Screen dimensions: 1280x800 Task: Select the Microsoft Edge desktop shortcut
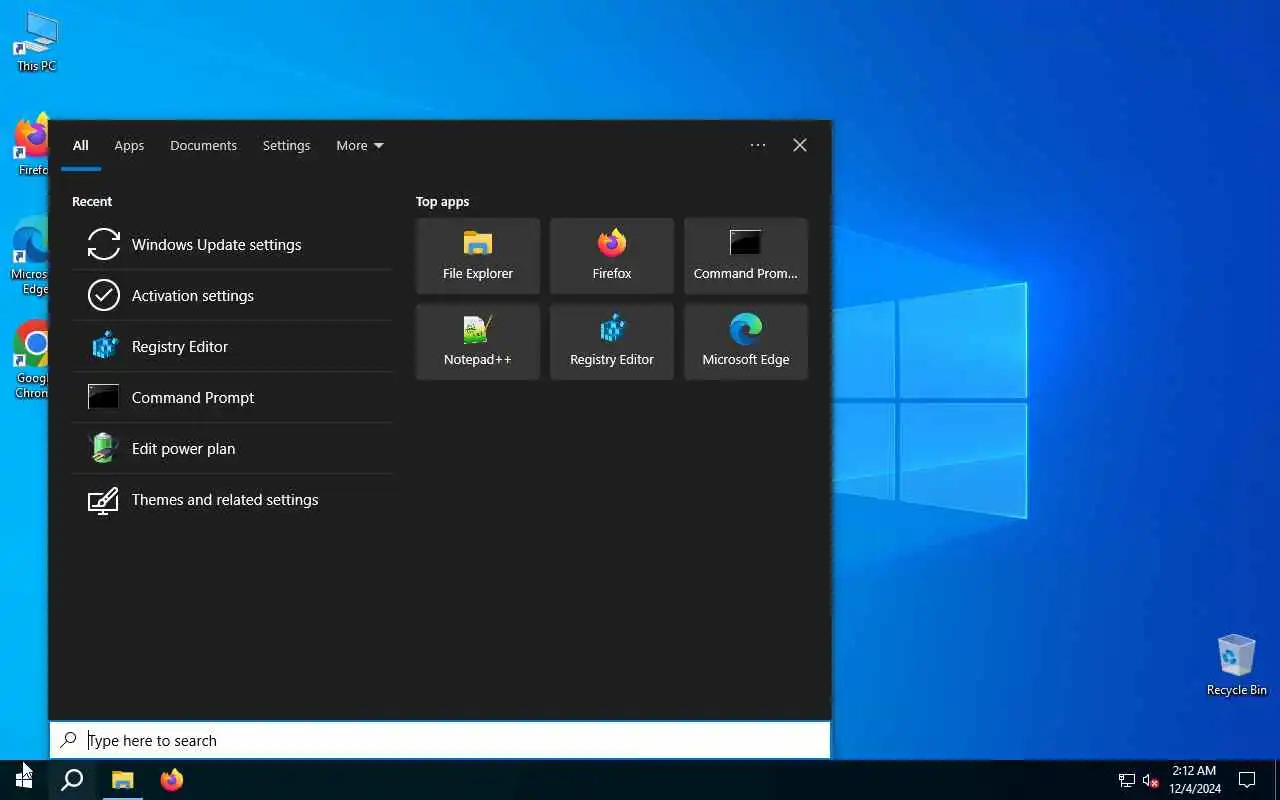tap(30, 258)
